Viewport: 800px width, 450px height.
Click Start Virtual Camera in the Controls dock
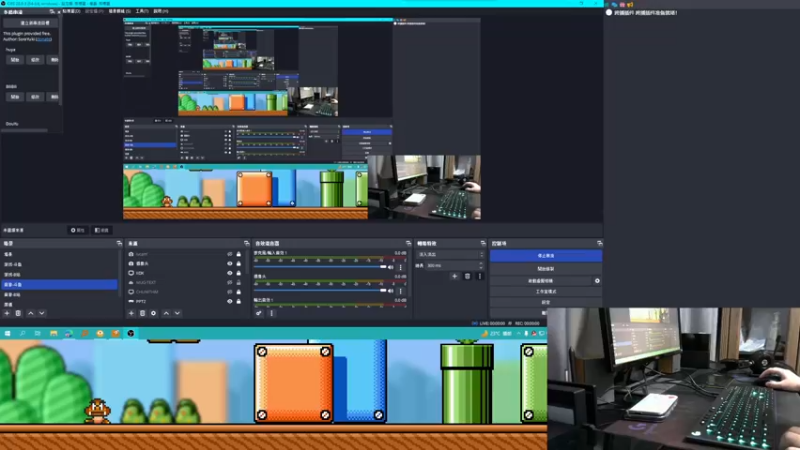[x=541, y=281]
